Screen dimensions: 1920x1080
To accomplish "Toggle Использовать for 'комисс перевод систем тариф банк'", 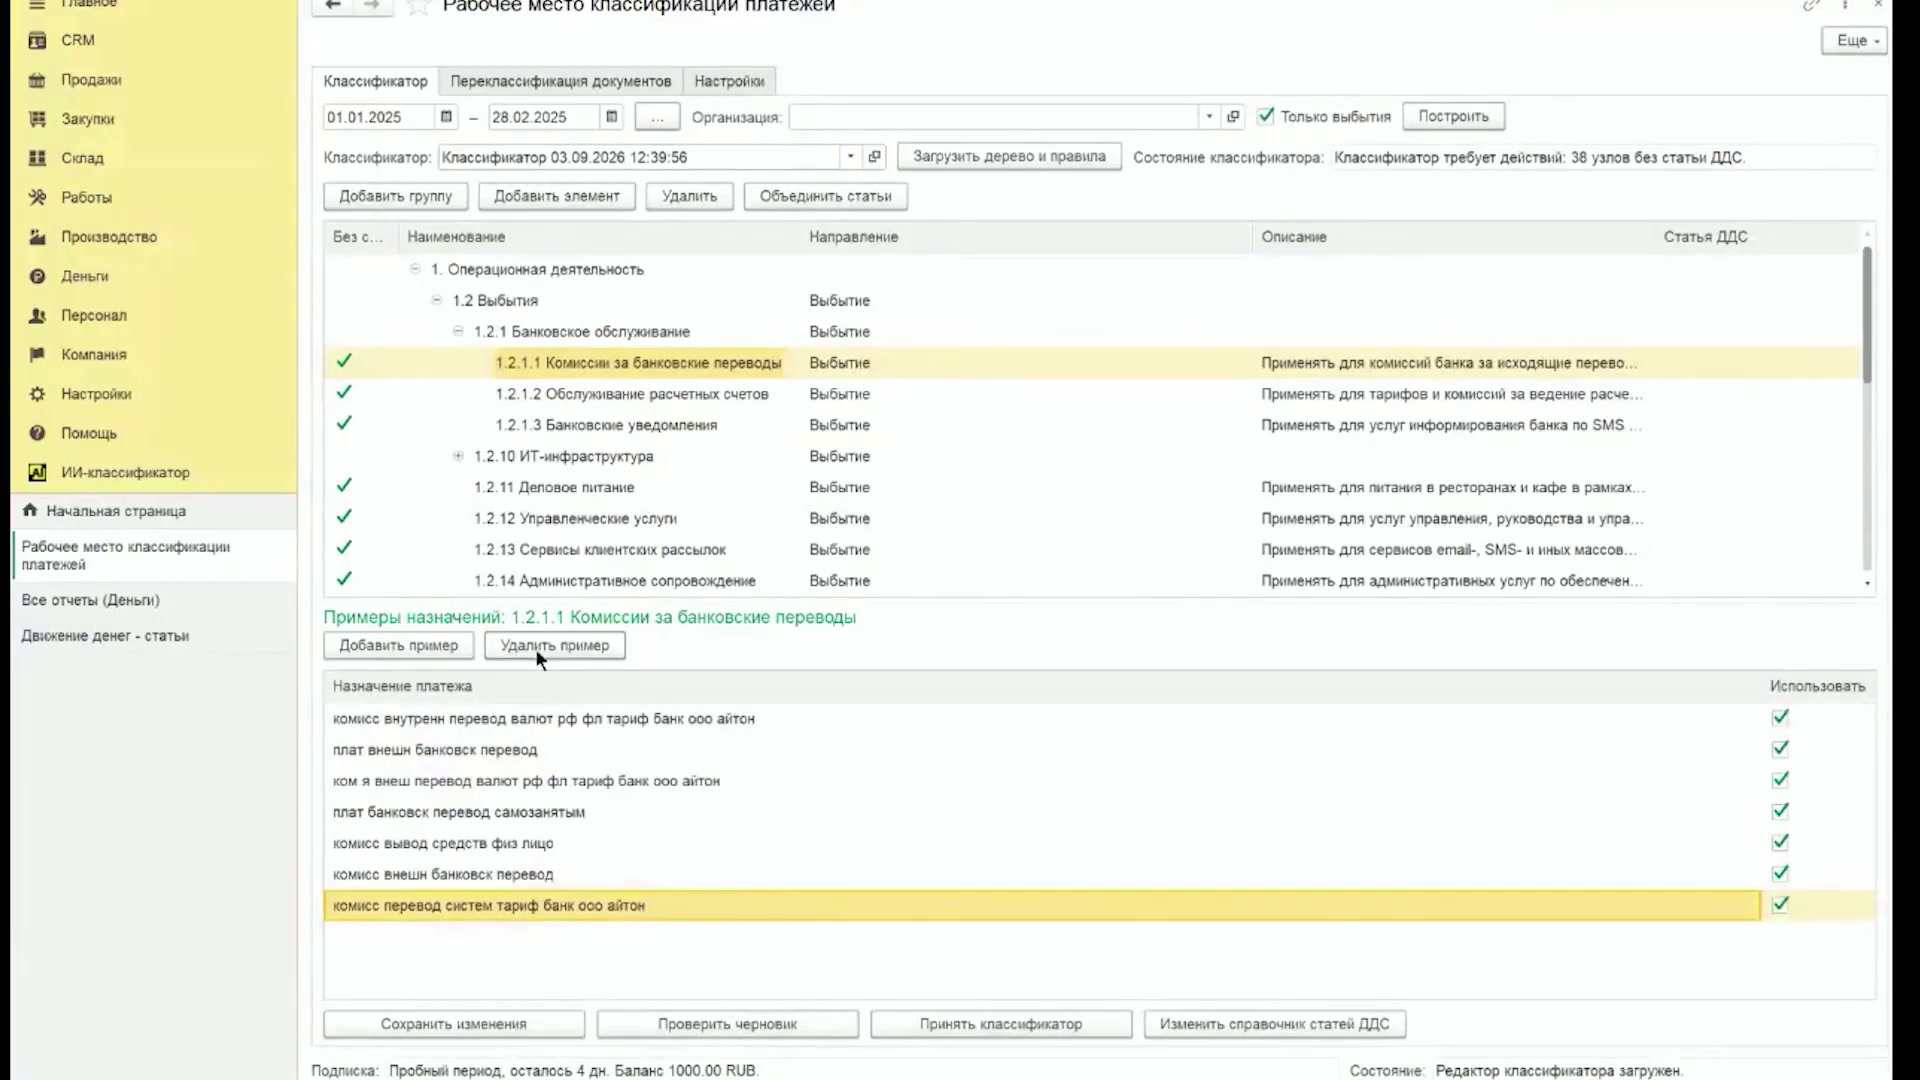I will [1780, 905].
